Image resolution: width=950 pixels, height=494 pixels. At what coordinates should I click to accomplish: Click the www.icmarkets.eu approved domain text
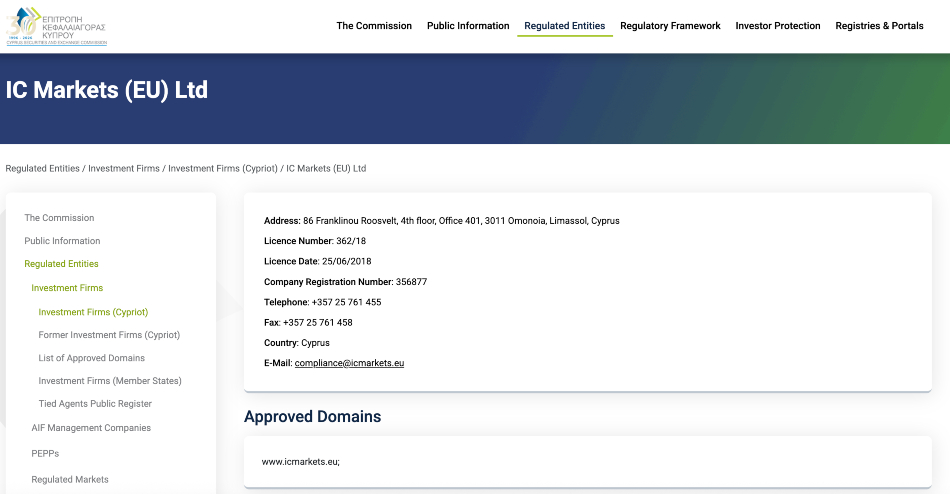[x=301, y=462]
